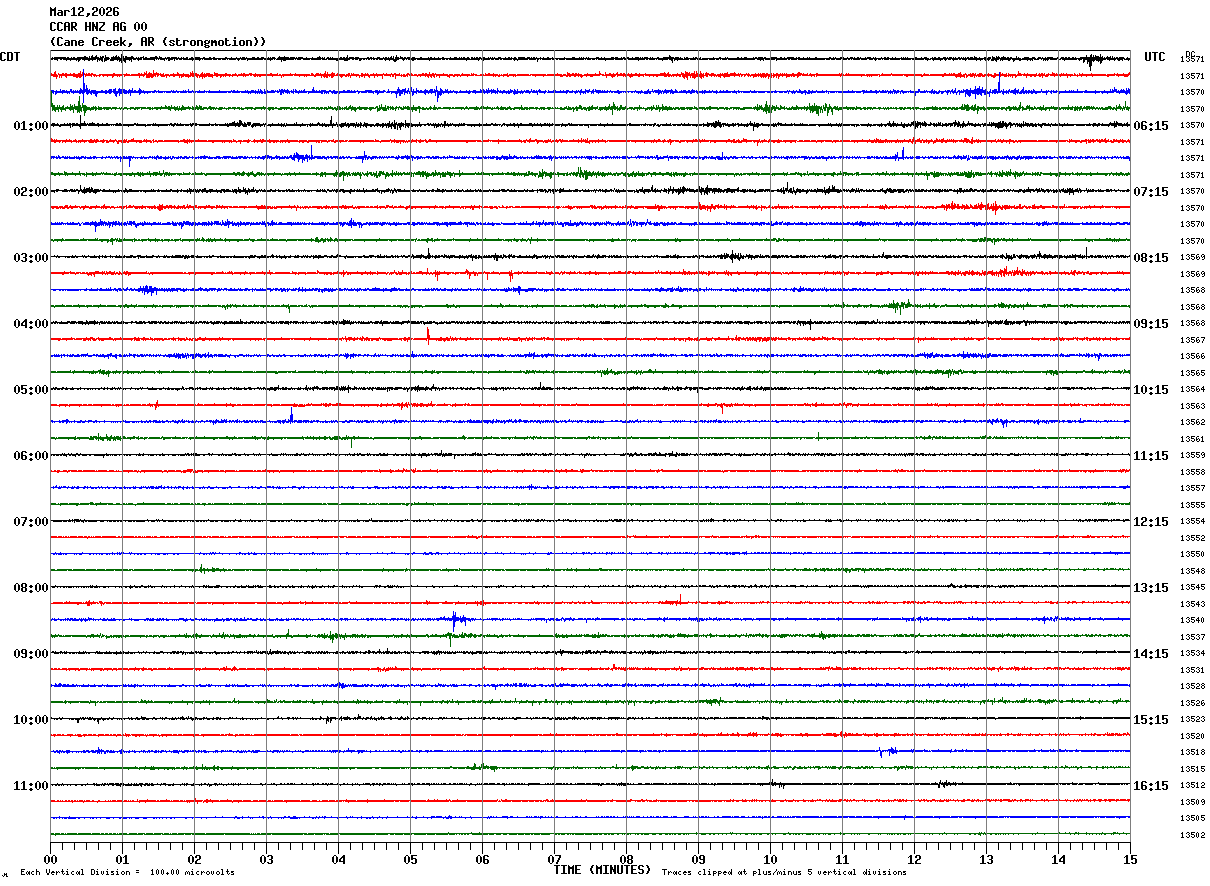The image size is (1210, 886).
Task: Click the traces clipped footnote text
Action: pos(784,873)
